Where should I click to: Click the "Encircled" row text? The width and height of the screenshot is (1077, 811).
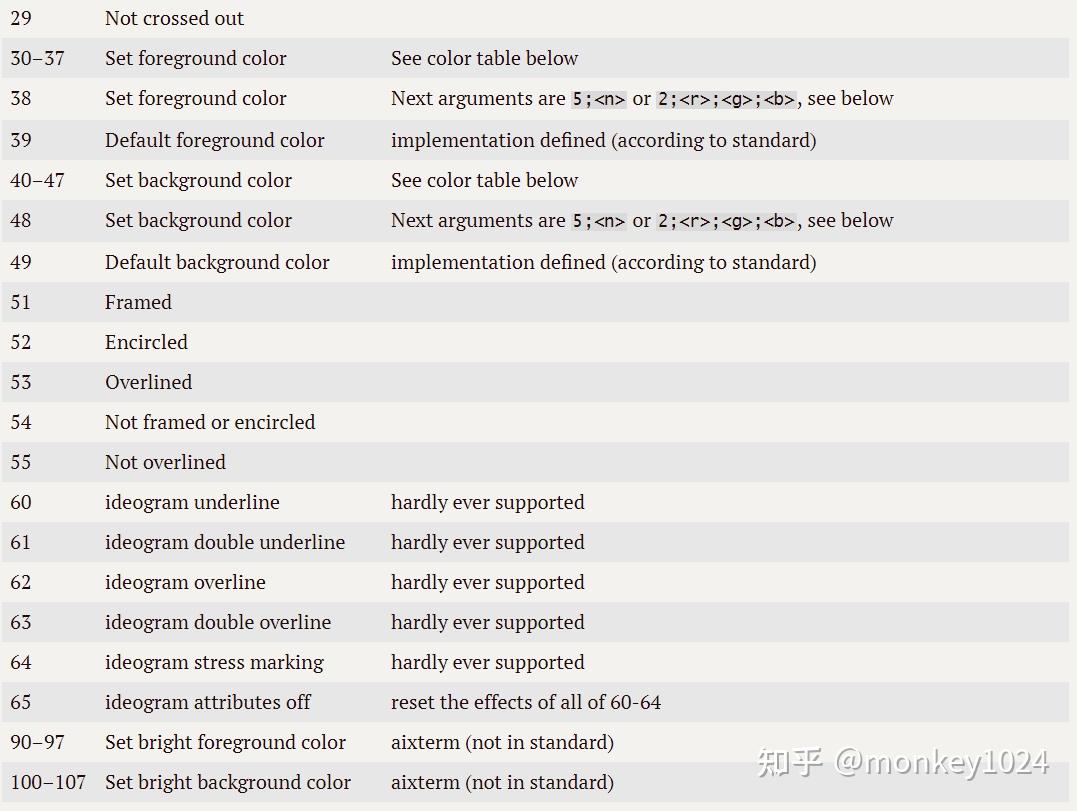pyautogui.click(x=146, y=342)
